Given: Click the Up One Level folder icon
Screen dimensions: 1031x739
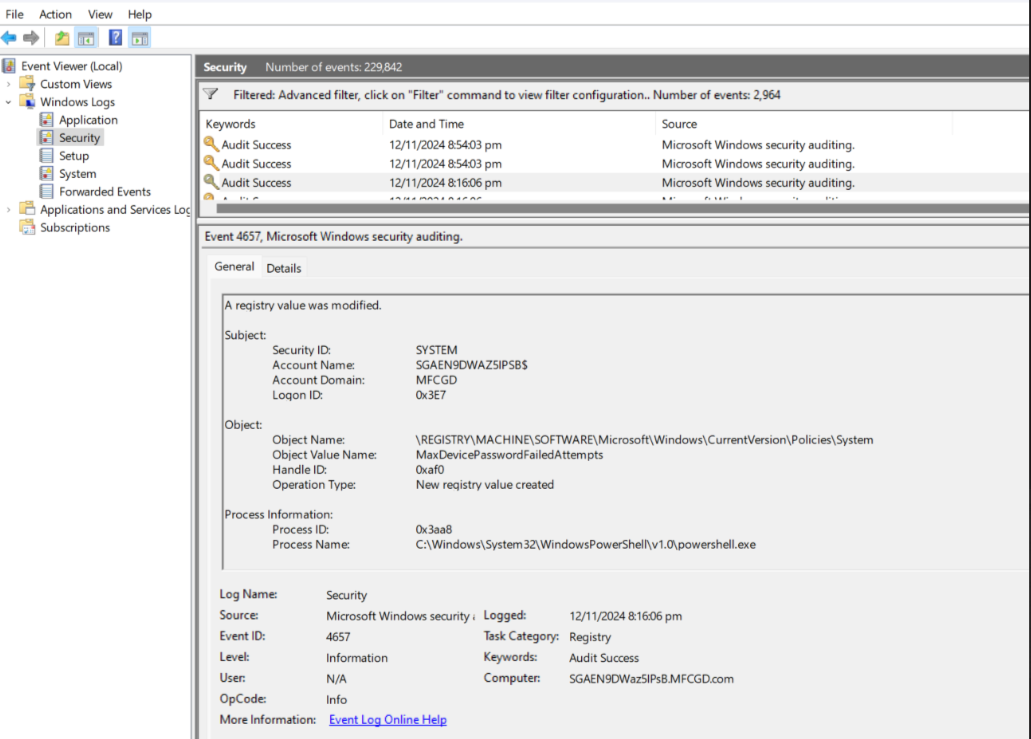Looking at the screenshot, I should 62,38.
